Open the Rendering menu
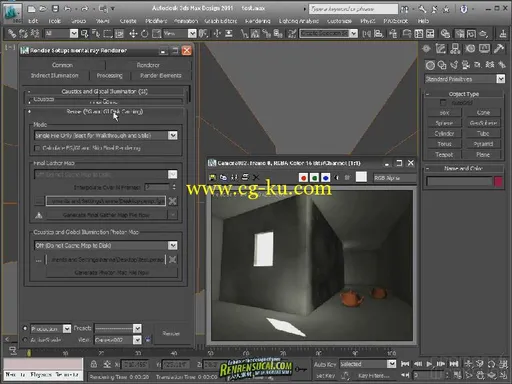 coord(258,21)
